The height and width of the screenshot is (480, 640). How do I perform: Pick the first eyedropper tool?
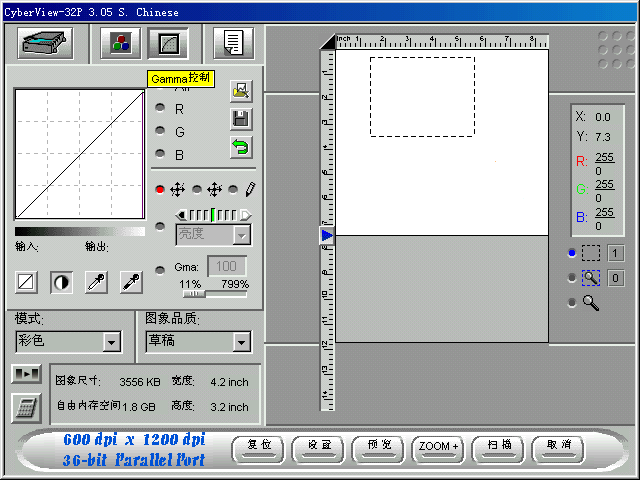point(96,282)
